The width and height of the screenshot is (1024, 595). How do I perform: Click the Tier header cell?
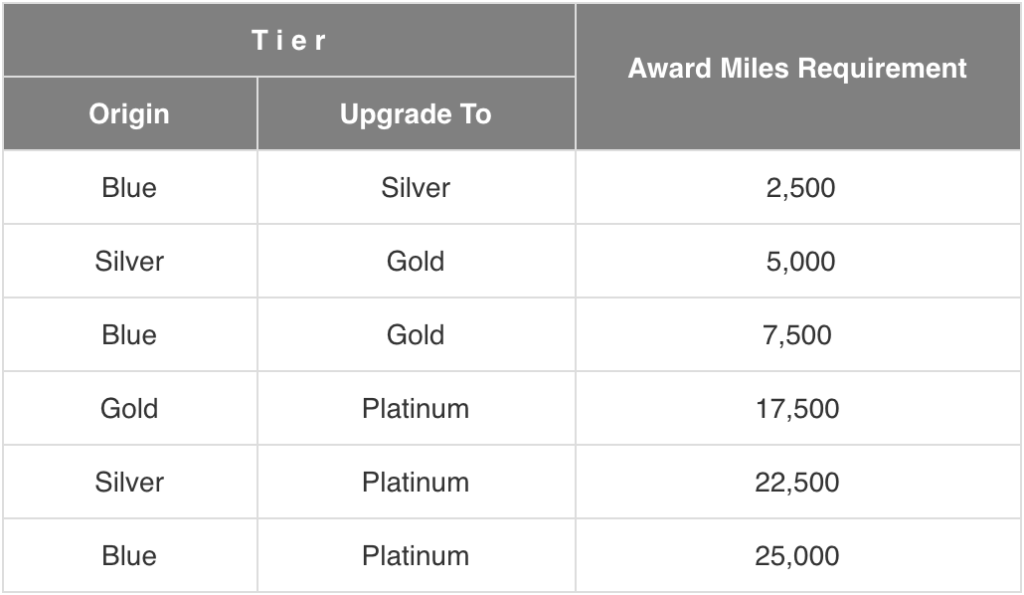289,40
